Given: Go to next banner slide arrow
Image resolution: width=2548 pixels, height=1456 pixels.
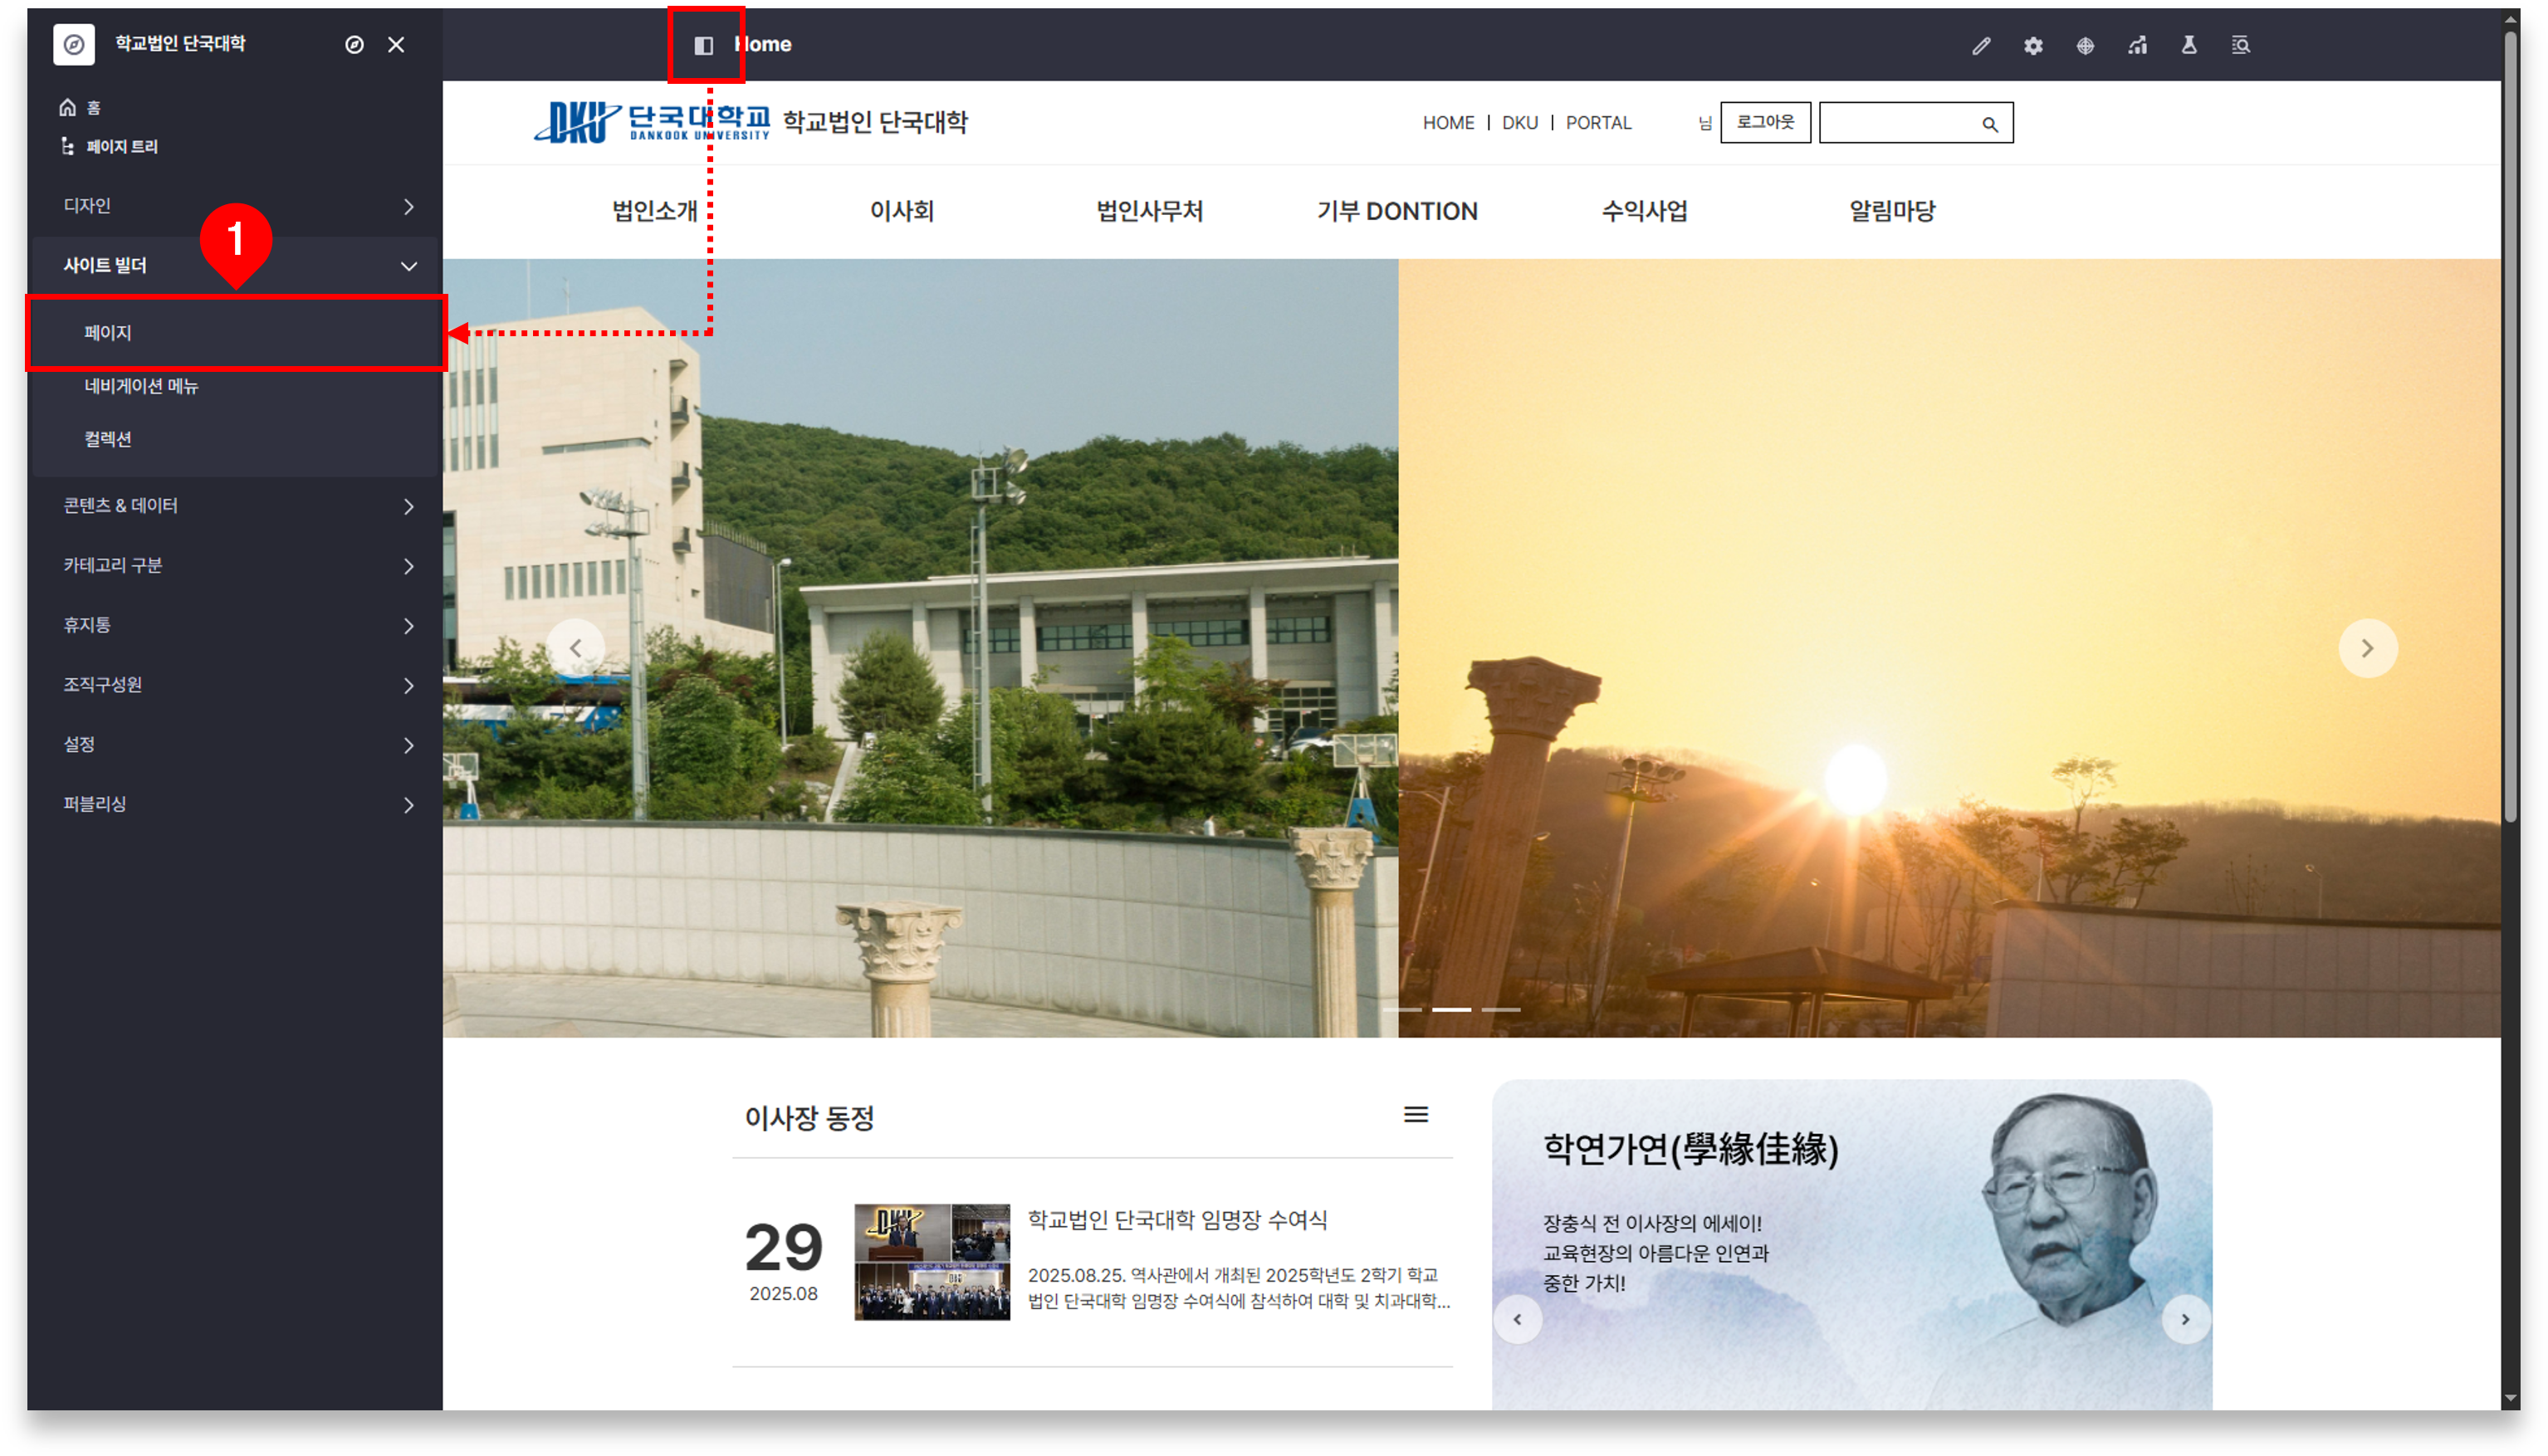Looking at the screenshot, I should click(2367, 648).
